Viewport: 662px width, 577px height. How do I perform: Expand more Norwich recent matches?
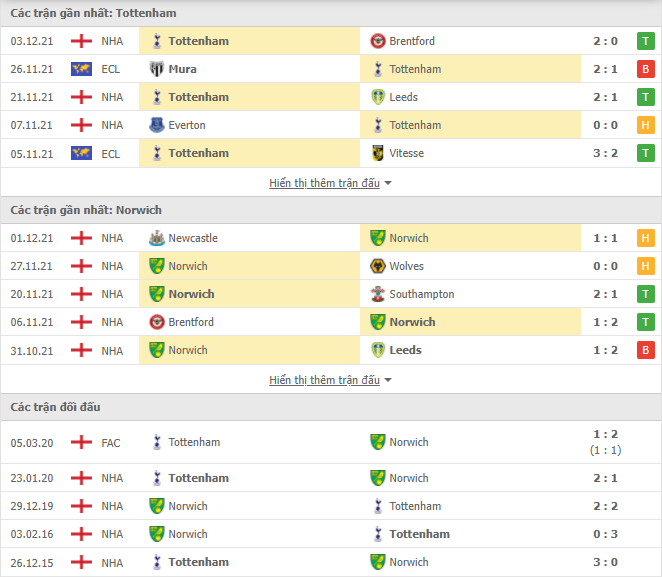point(330,380)
